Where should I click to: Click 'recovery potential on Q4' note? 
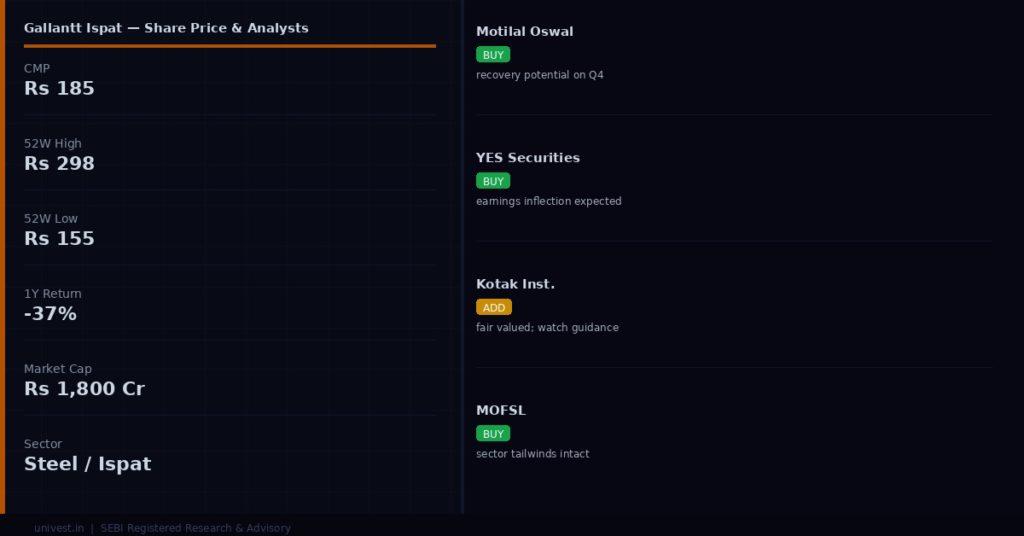click(539, 75)
